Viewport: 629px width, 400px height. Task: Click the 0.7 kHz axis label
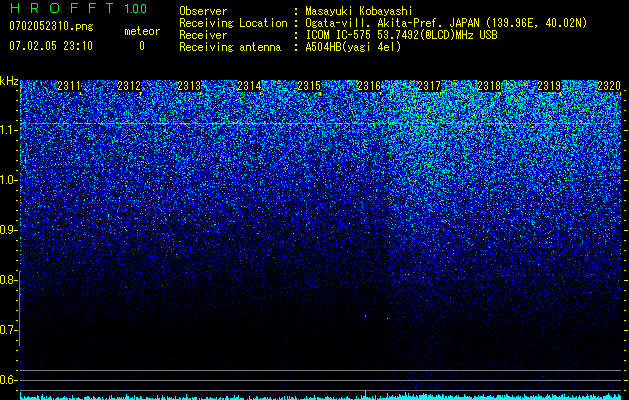(8, 330)
